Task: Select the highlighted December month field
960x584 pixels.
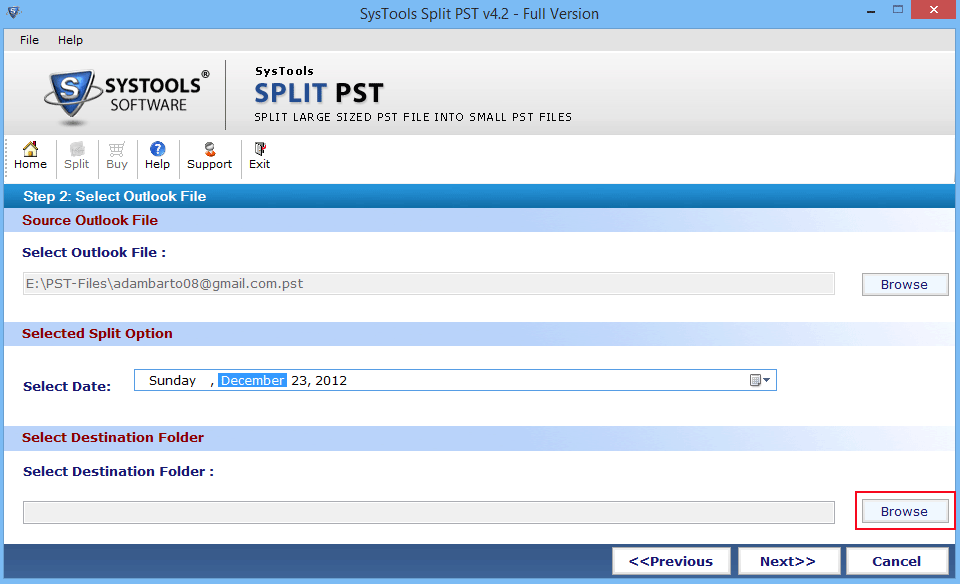Action: pyautogui.click(x=252, y=380)
